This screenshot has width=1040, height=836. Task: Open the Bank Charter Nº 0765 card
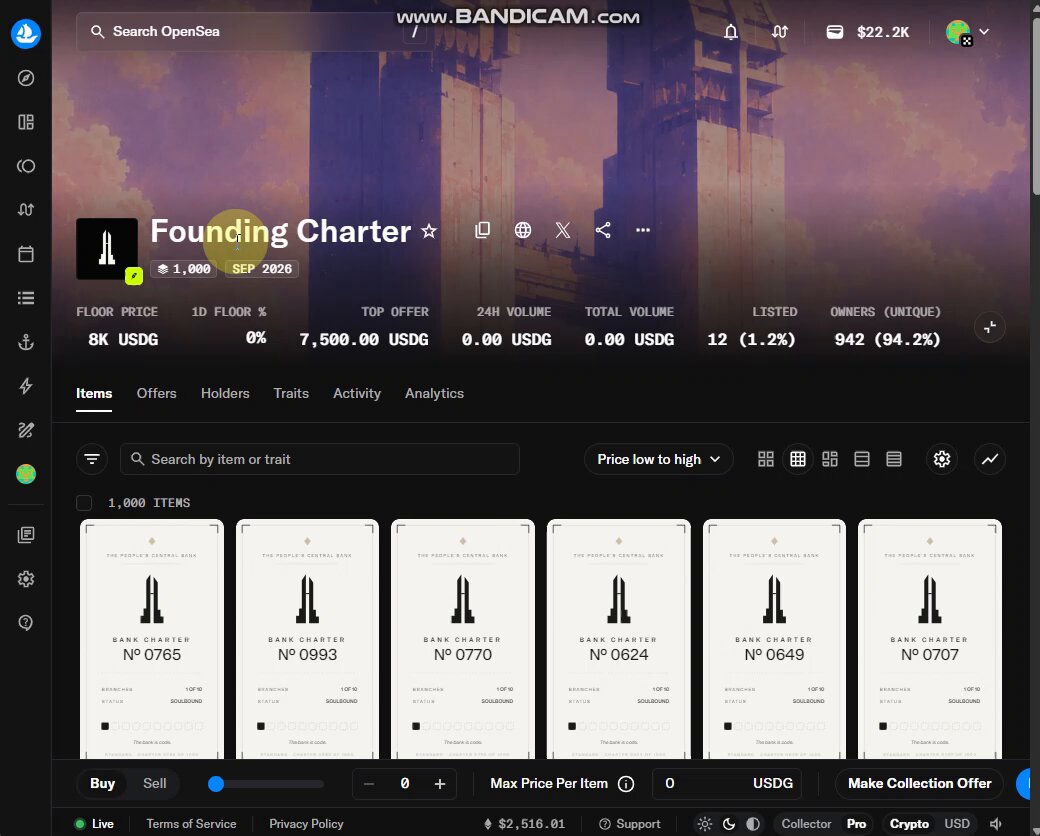[152, 639]
